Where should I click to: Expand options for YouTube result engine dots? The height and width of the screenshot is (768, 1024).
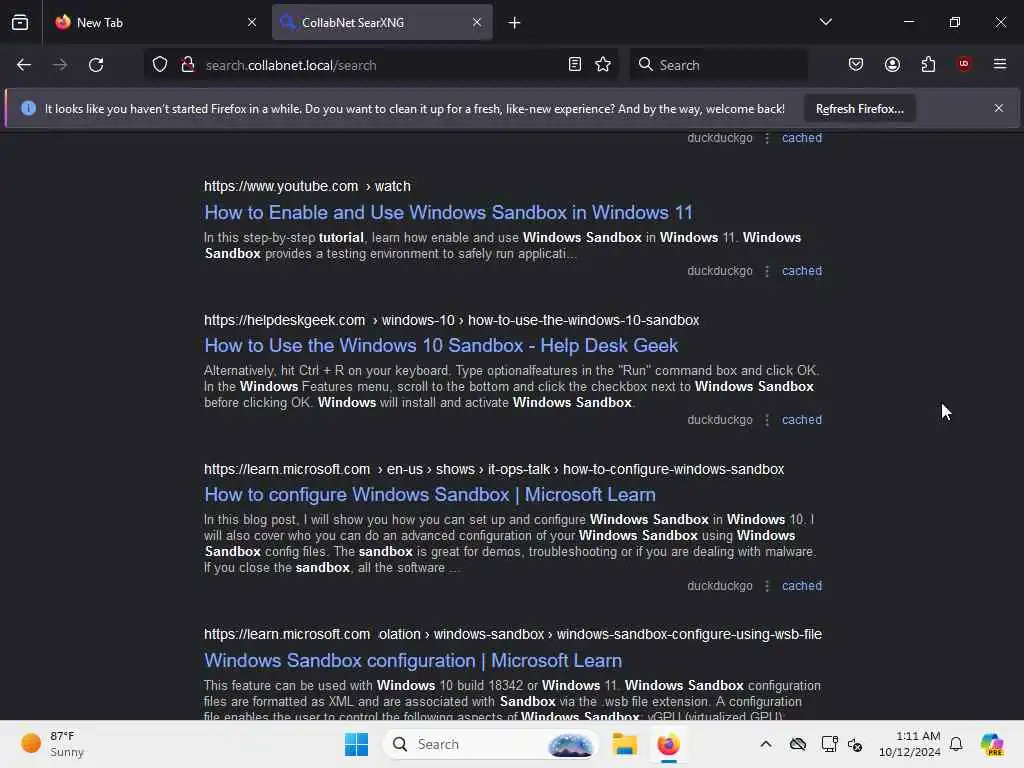tap(767, 271)
